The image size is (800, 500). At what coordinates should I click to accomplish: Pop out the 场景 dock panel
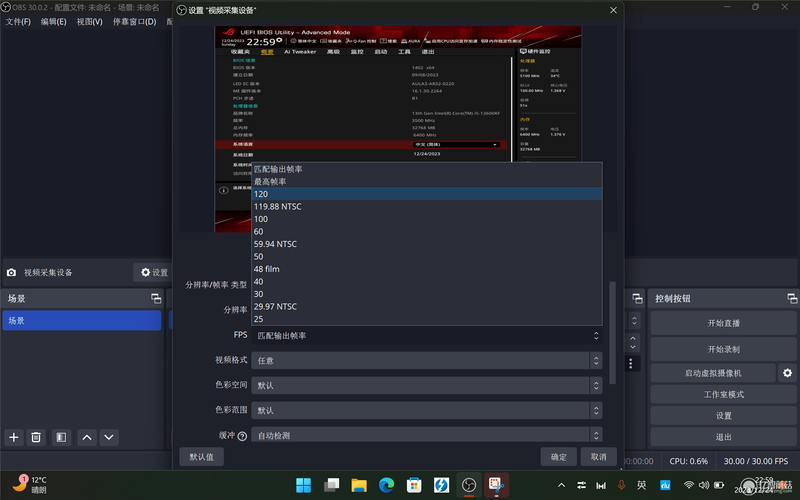tap(156, 298)
